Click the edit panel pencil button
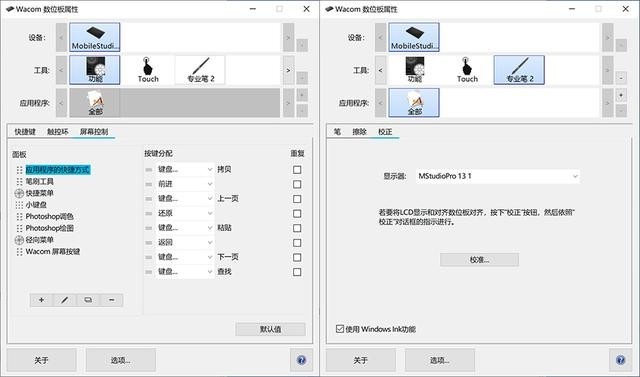This screenshot has height=377, width=640. coord(64,300)
